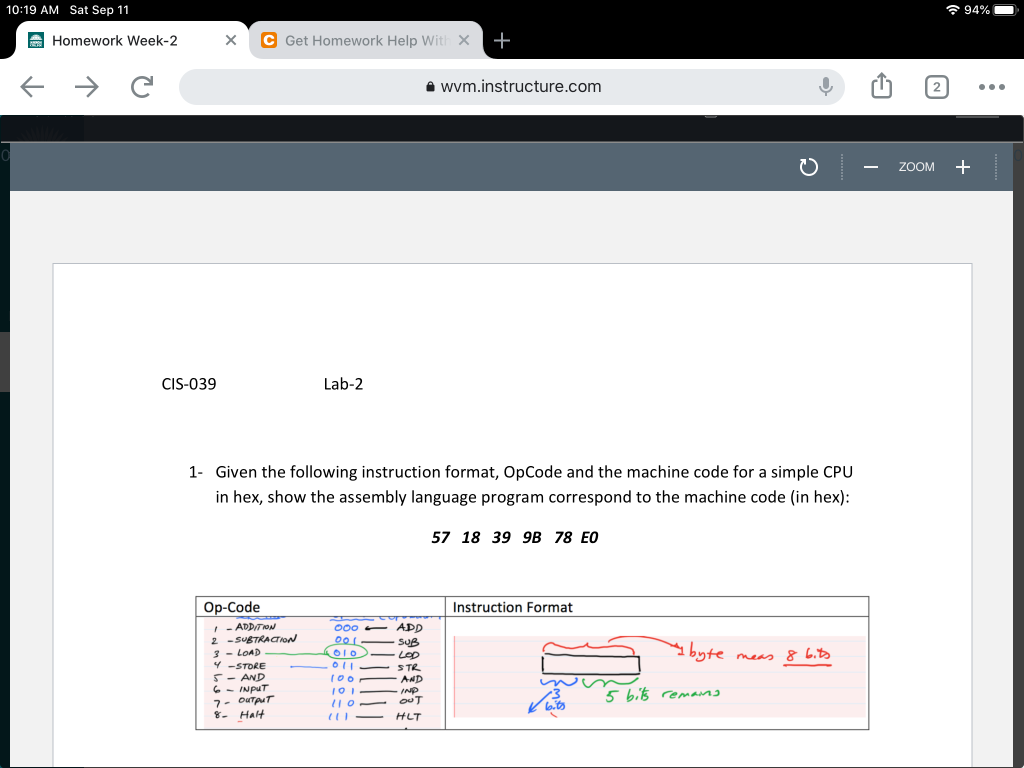This screenshot has width=1024, height=768.
Task: Tap the 10:19 AM clock
Action: click(x=33, y=10)
